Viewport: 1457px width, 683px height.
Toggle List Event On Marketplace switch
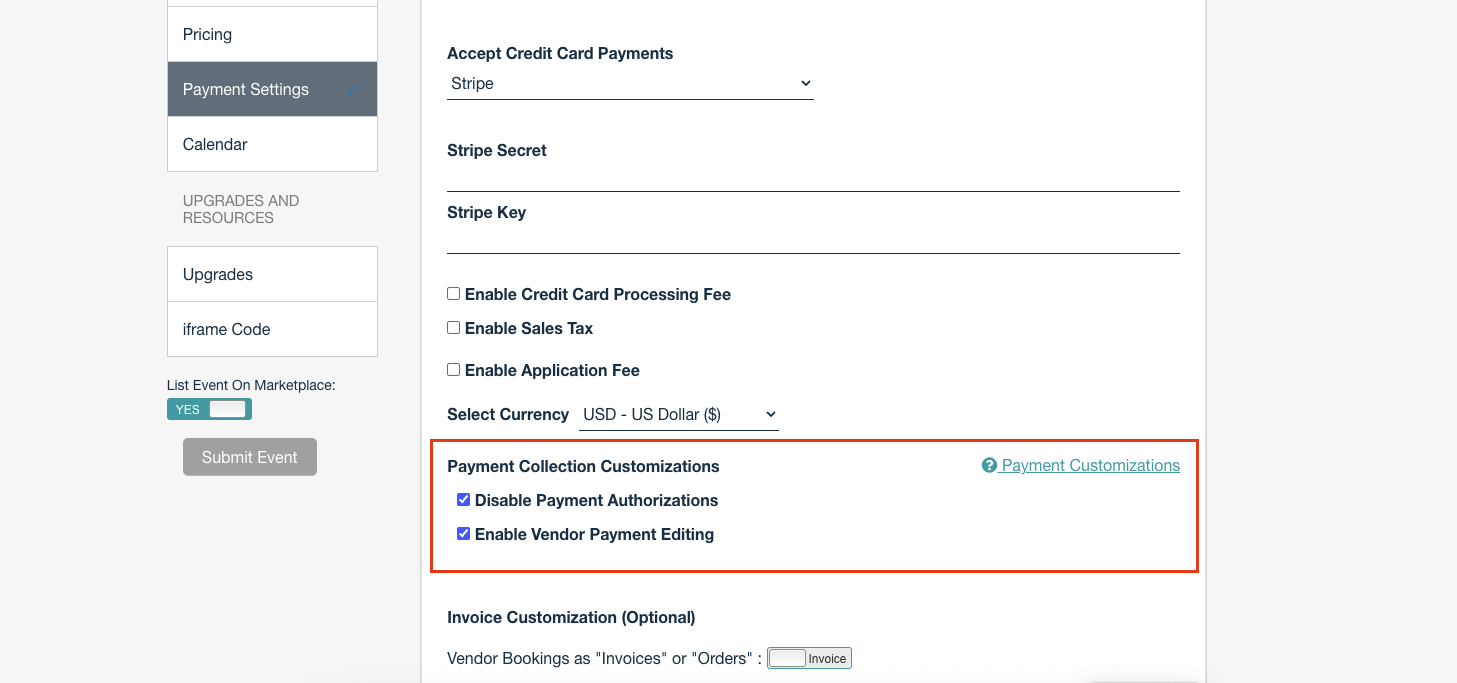tap(209, 409)
